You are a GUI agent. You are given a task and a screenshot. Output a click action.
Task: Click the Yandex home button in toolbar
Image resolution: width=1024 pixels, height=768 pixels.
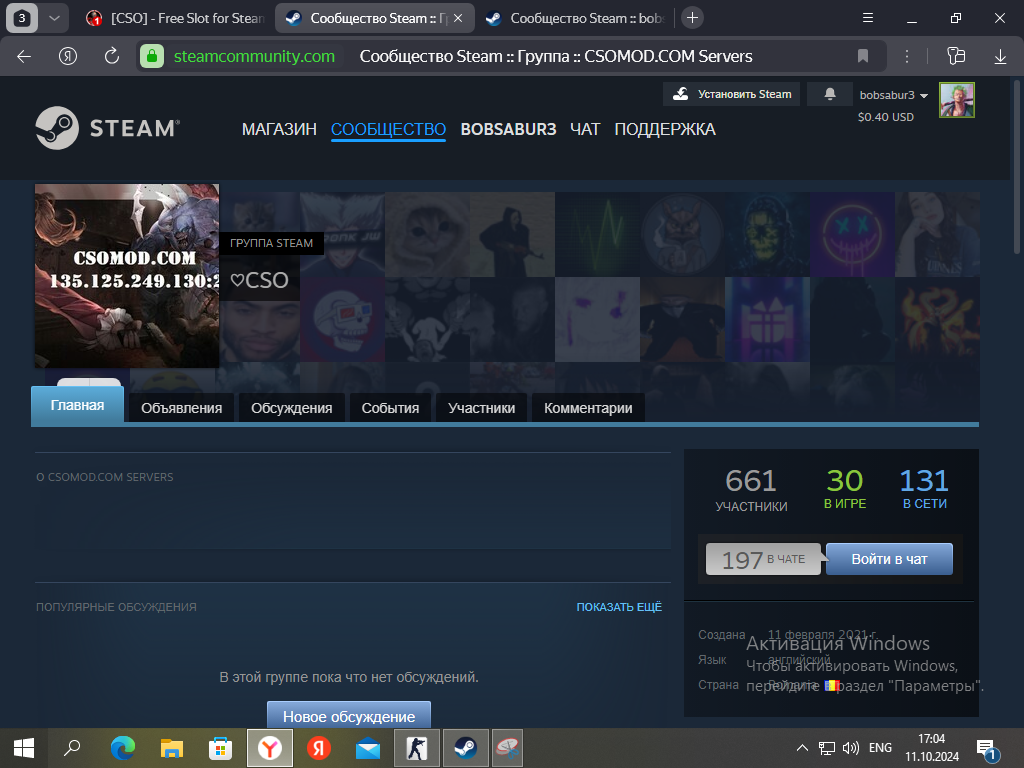pyautogui.click(x=68, y=56)
